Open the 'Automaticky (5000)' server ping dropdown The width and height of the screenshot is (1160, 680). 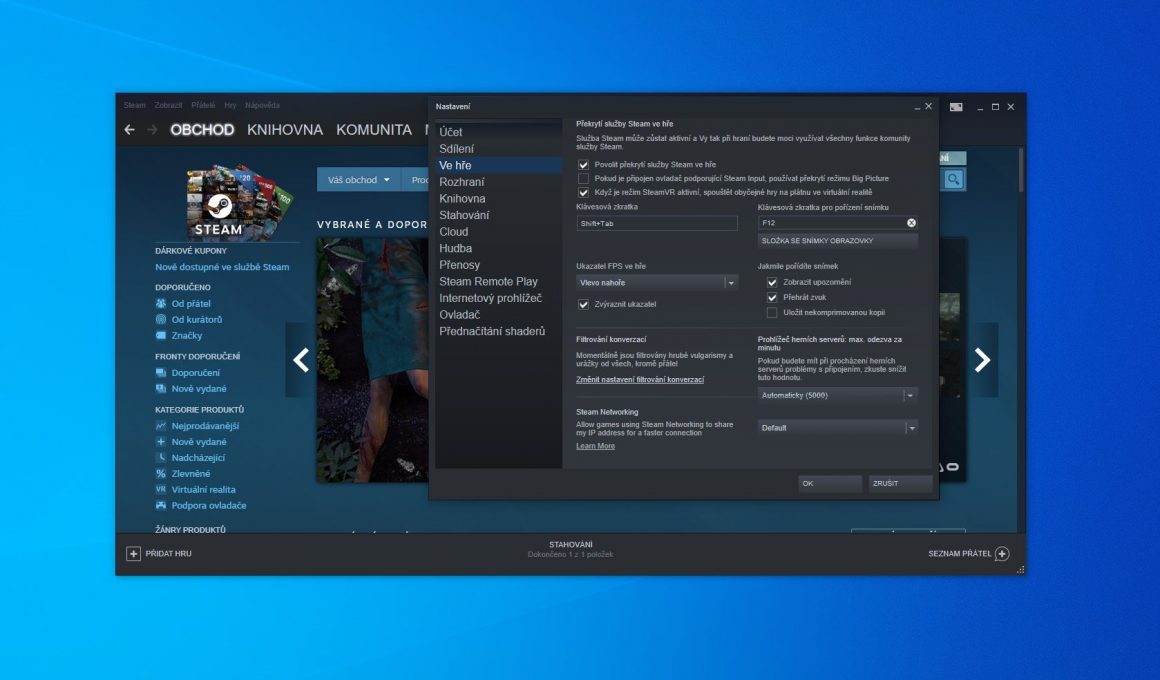point(837,395)
